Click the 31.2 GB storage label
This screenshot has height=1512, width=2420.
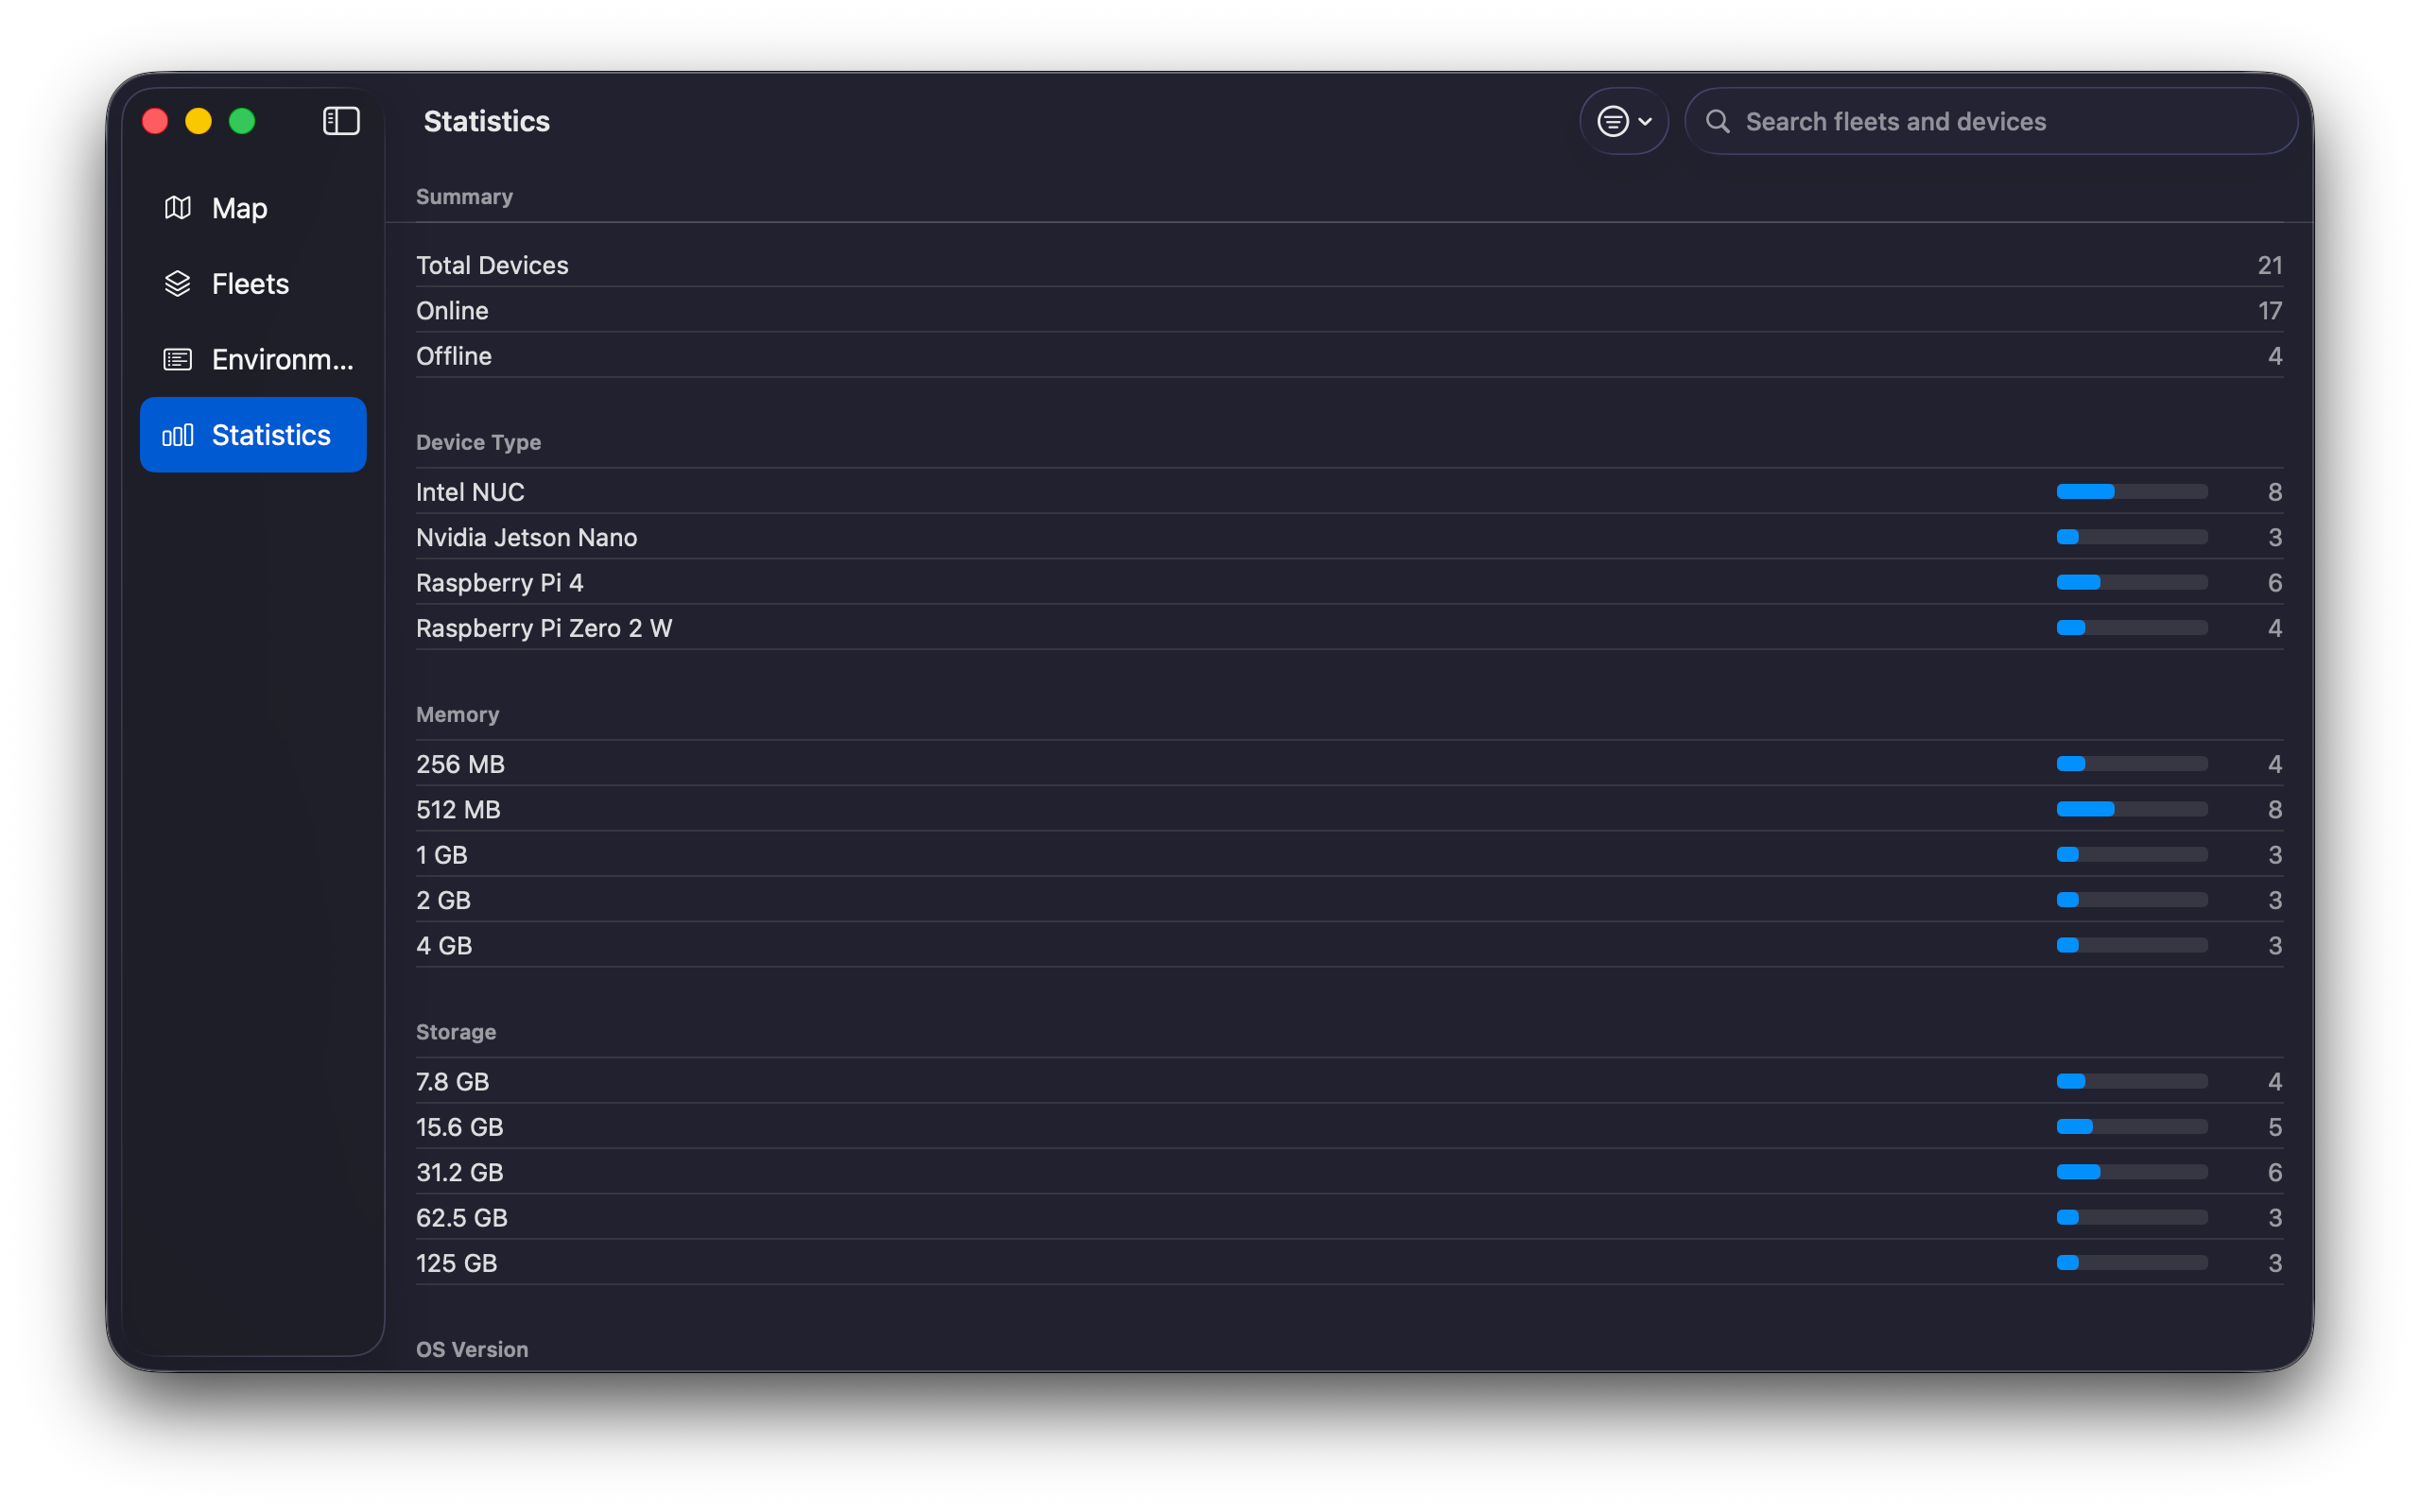coord(459,1172)
